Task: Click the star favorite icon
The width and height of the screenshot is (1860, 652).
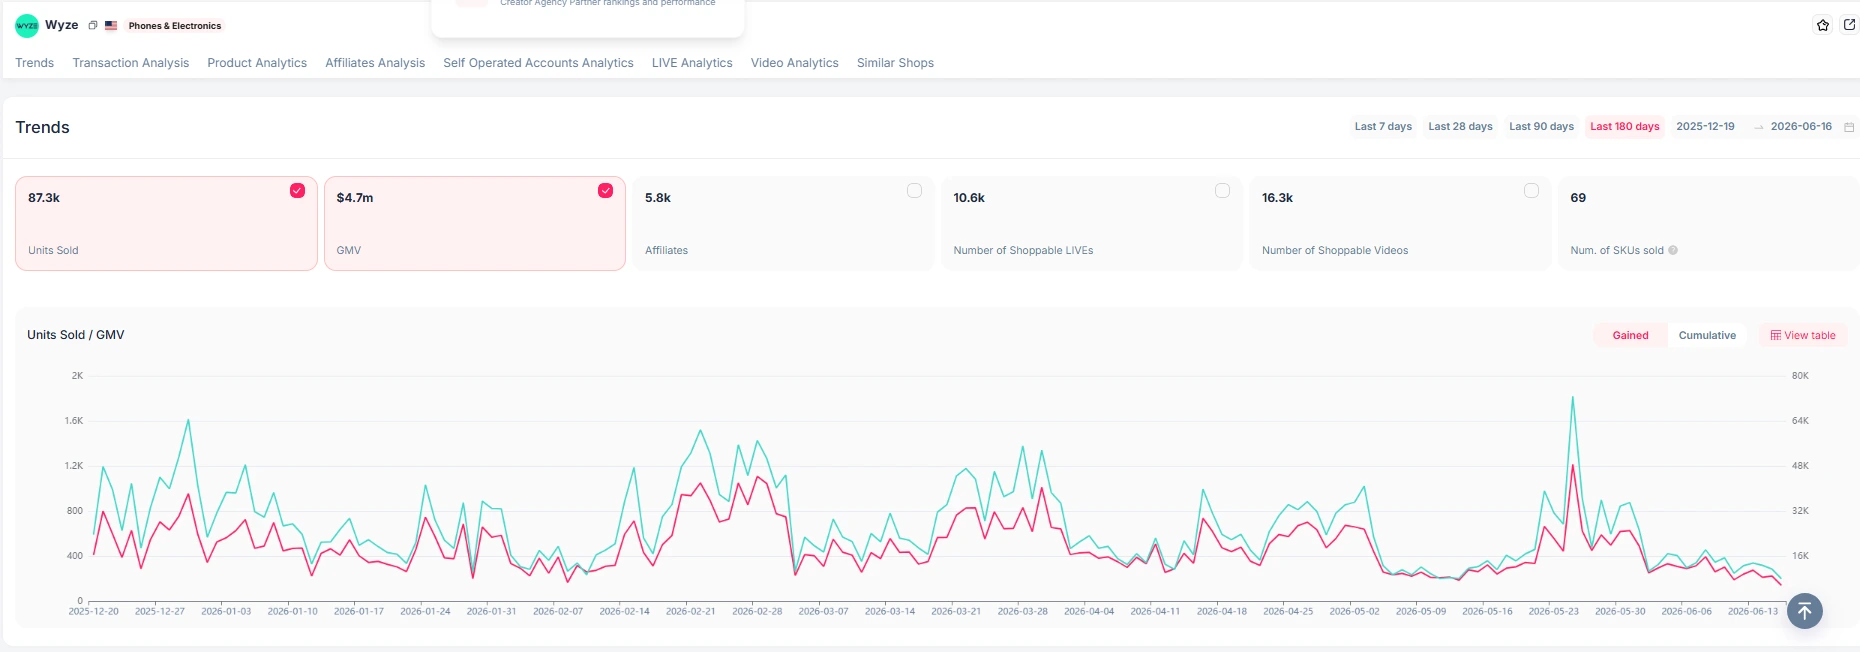Action: click(x=1823, y=25)
